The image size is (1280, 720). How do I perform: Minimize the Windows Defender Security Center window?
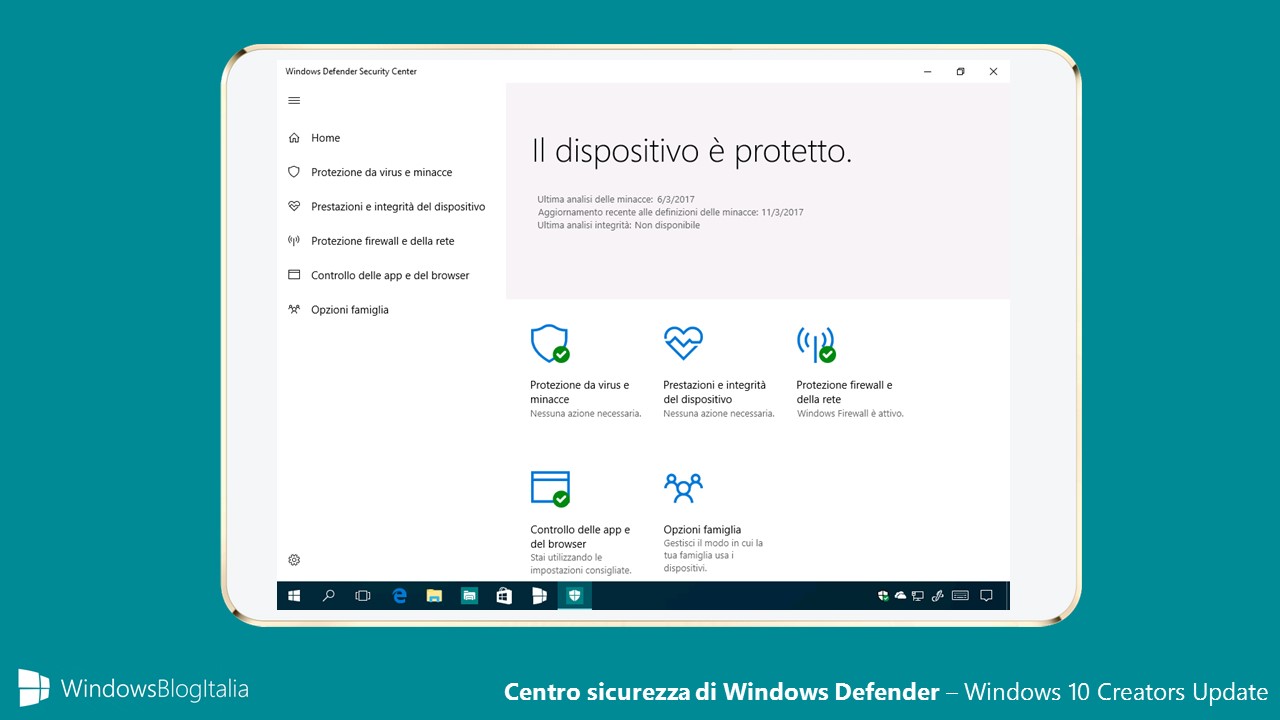[x=927, y=72]
